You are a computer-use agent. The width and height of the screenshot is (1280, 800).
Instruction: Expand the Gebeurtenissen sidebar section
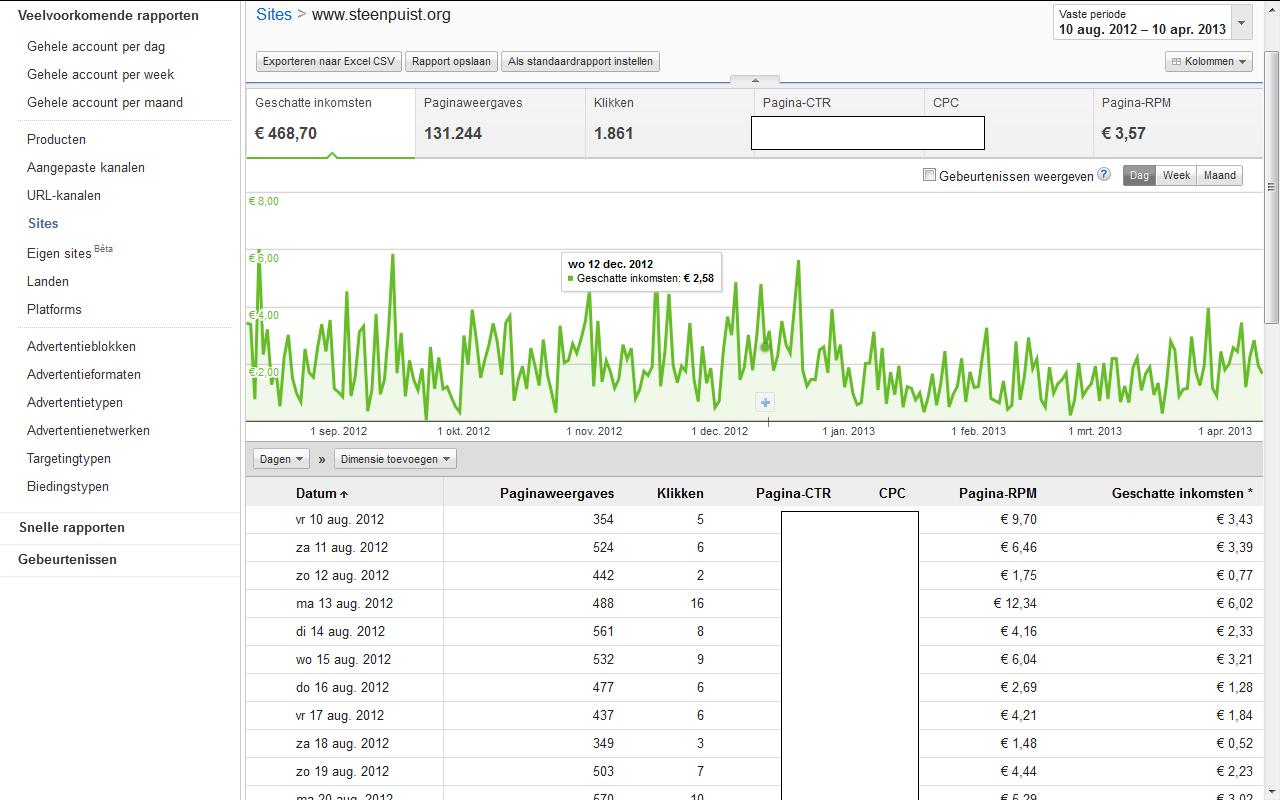pyautogui.click(x=67, y=559)
